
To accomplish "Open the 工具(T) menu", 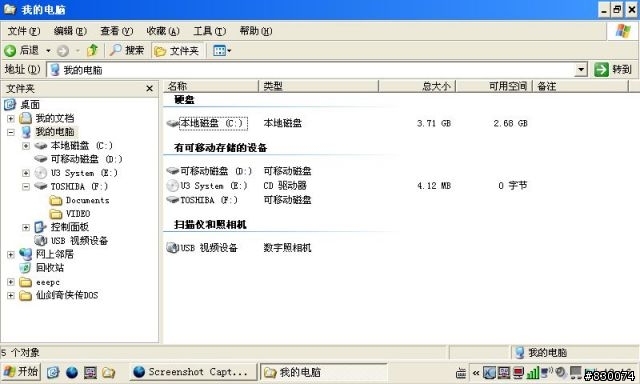I will point(209,31).
